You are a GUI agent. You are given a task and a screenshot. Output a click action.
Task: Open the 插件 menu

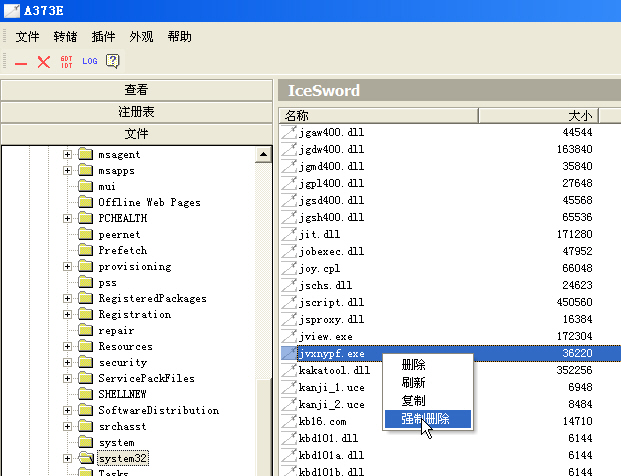103,37
